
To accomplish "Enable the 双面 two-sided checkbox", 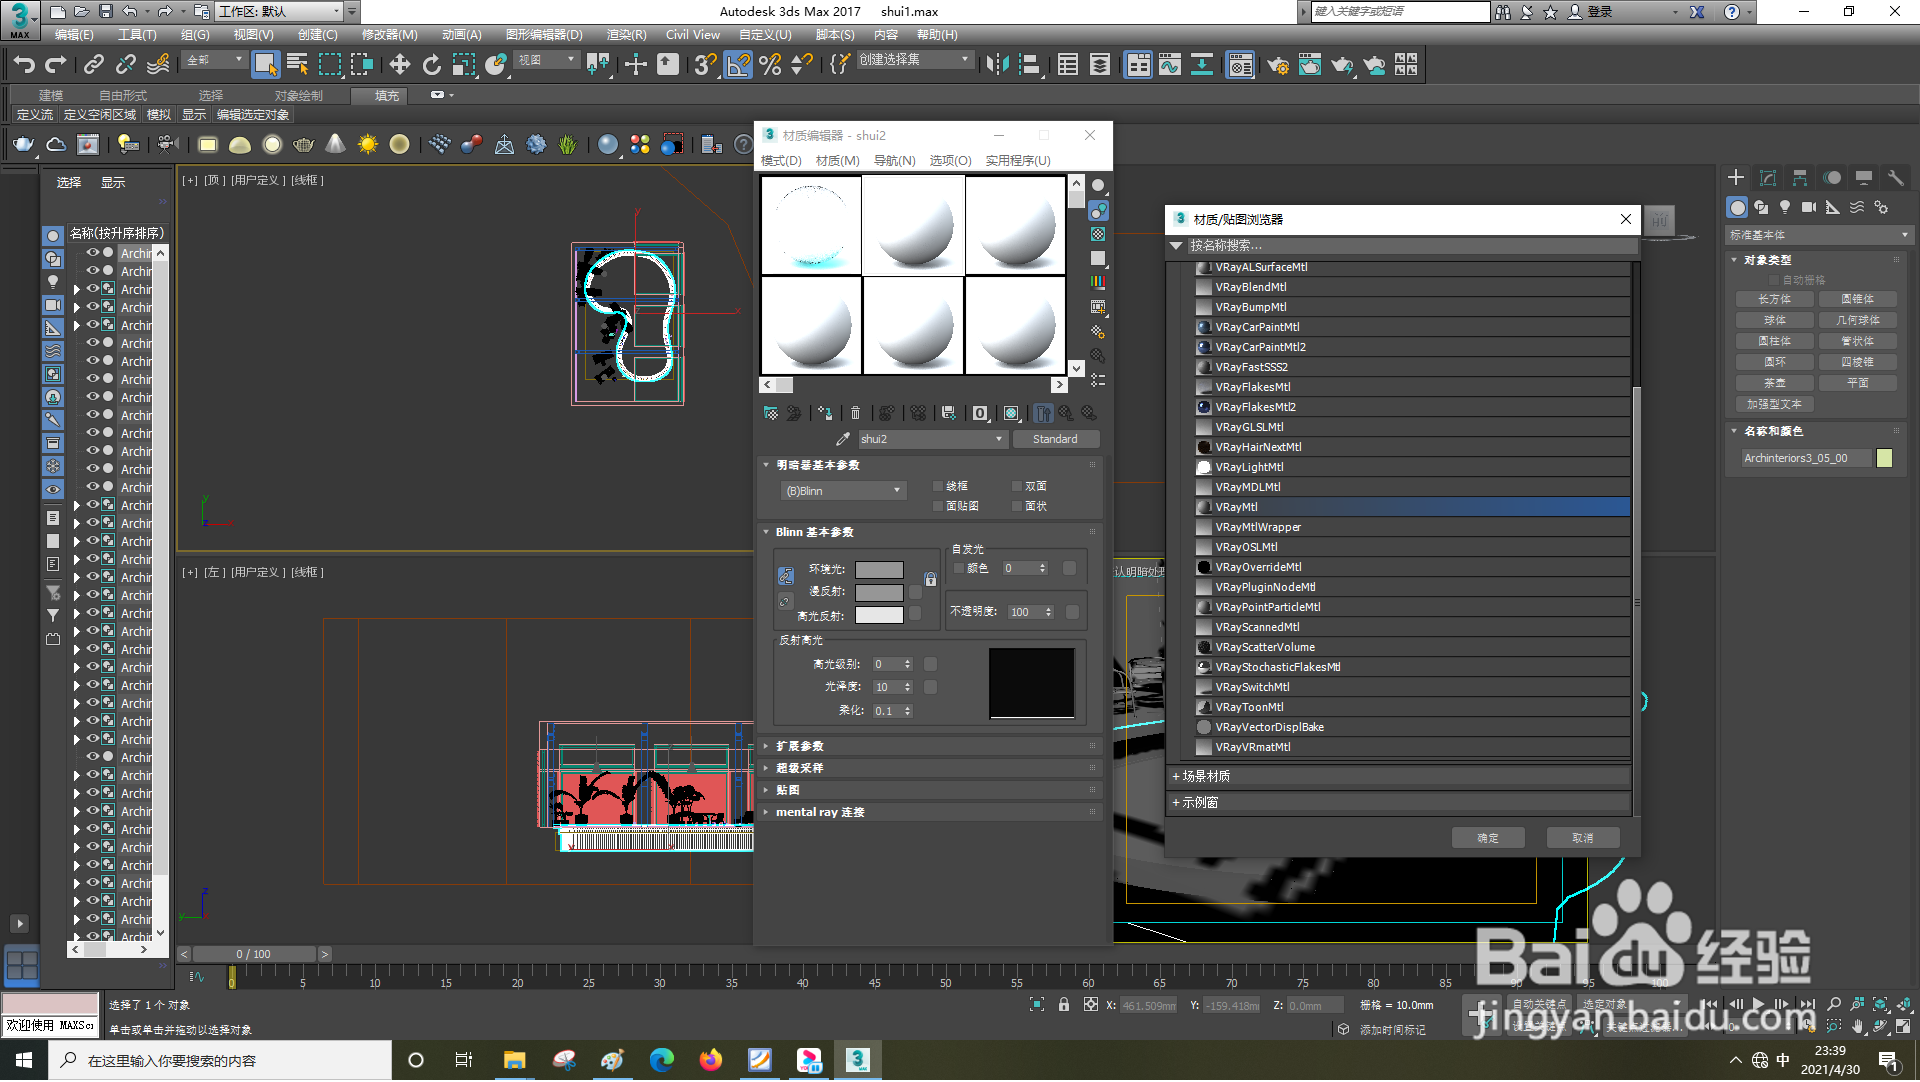I will (1017, 487).
